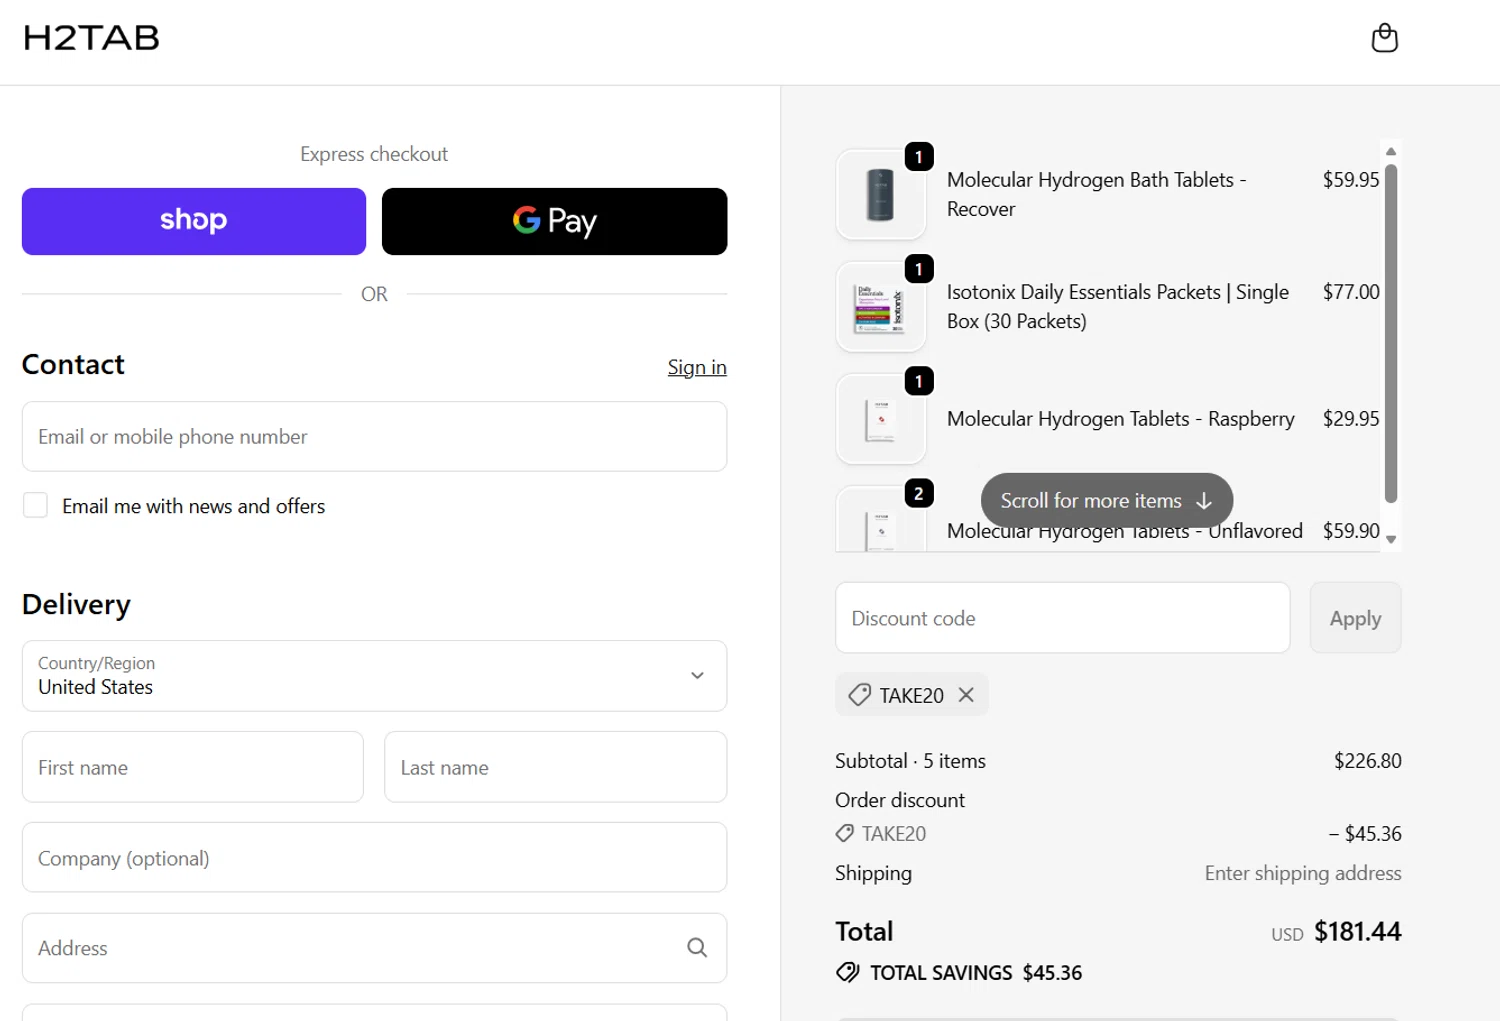Click the H2TAB logo

tap(91, 38)
